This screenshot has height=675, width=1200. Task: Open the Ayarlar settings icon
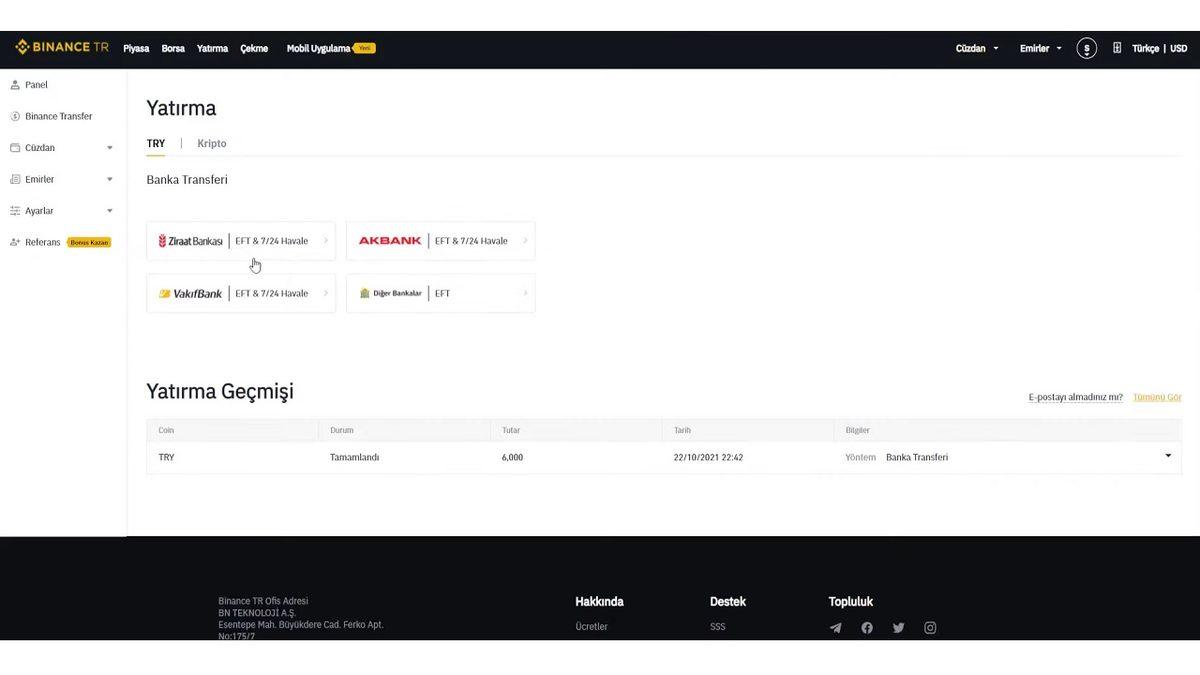(x=14, y=210)
